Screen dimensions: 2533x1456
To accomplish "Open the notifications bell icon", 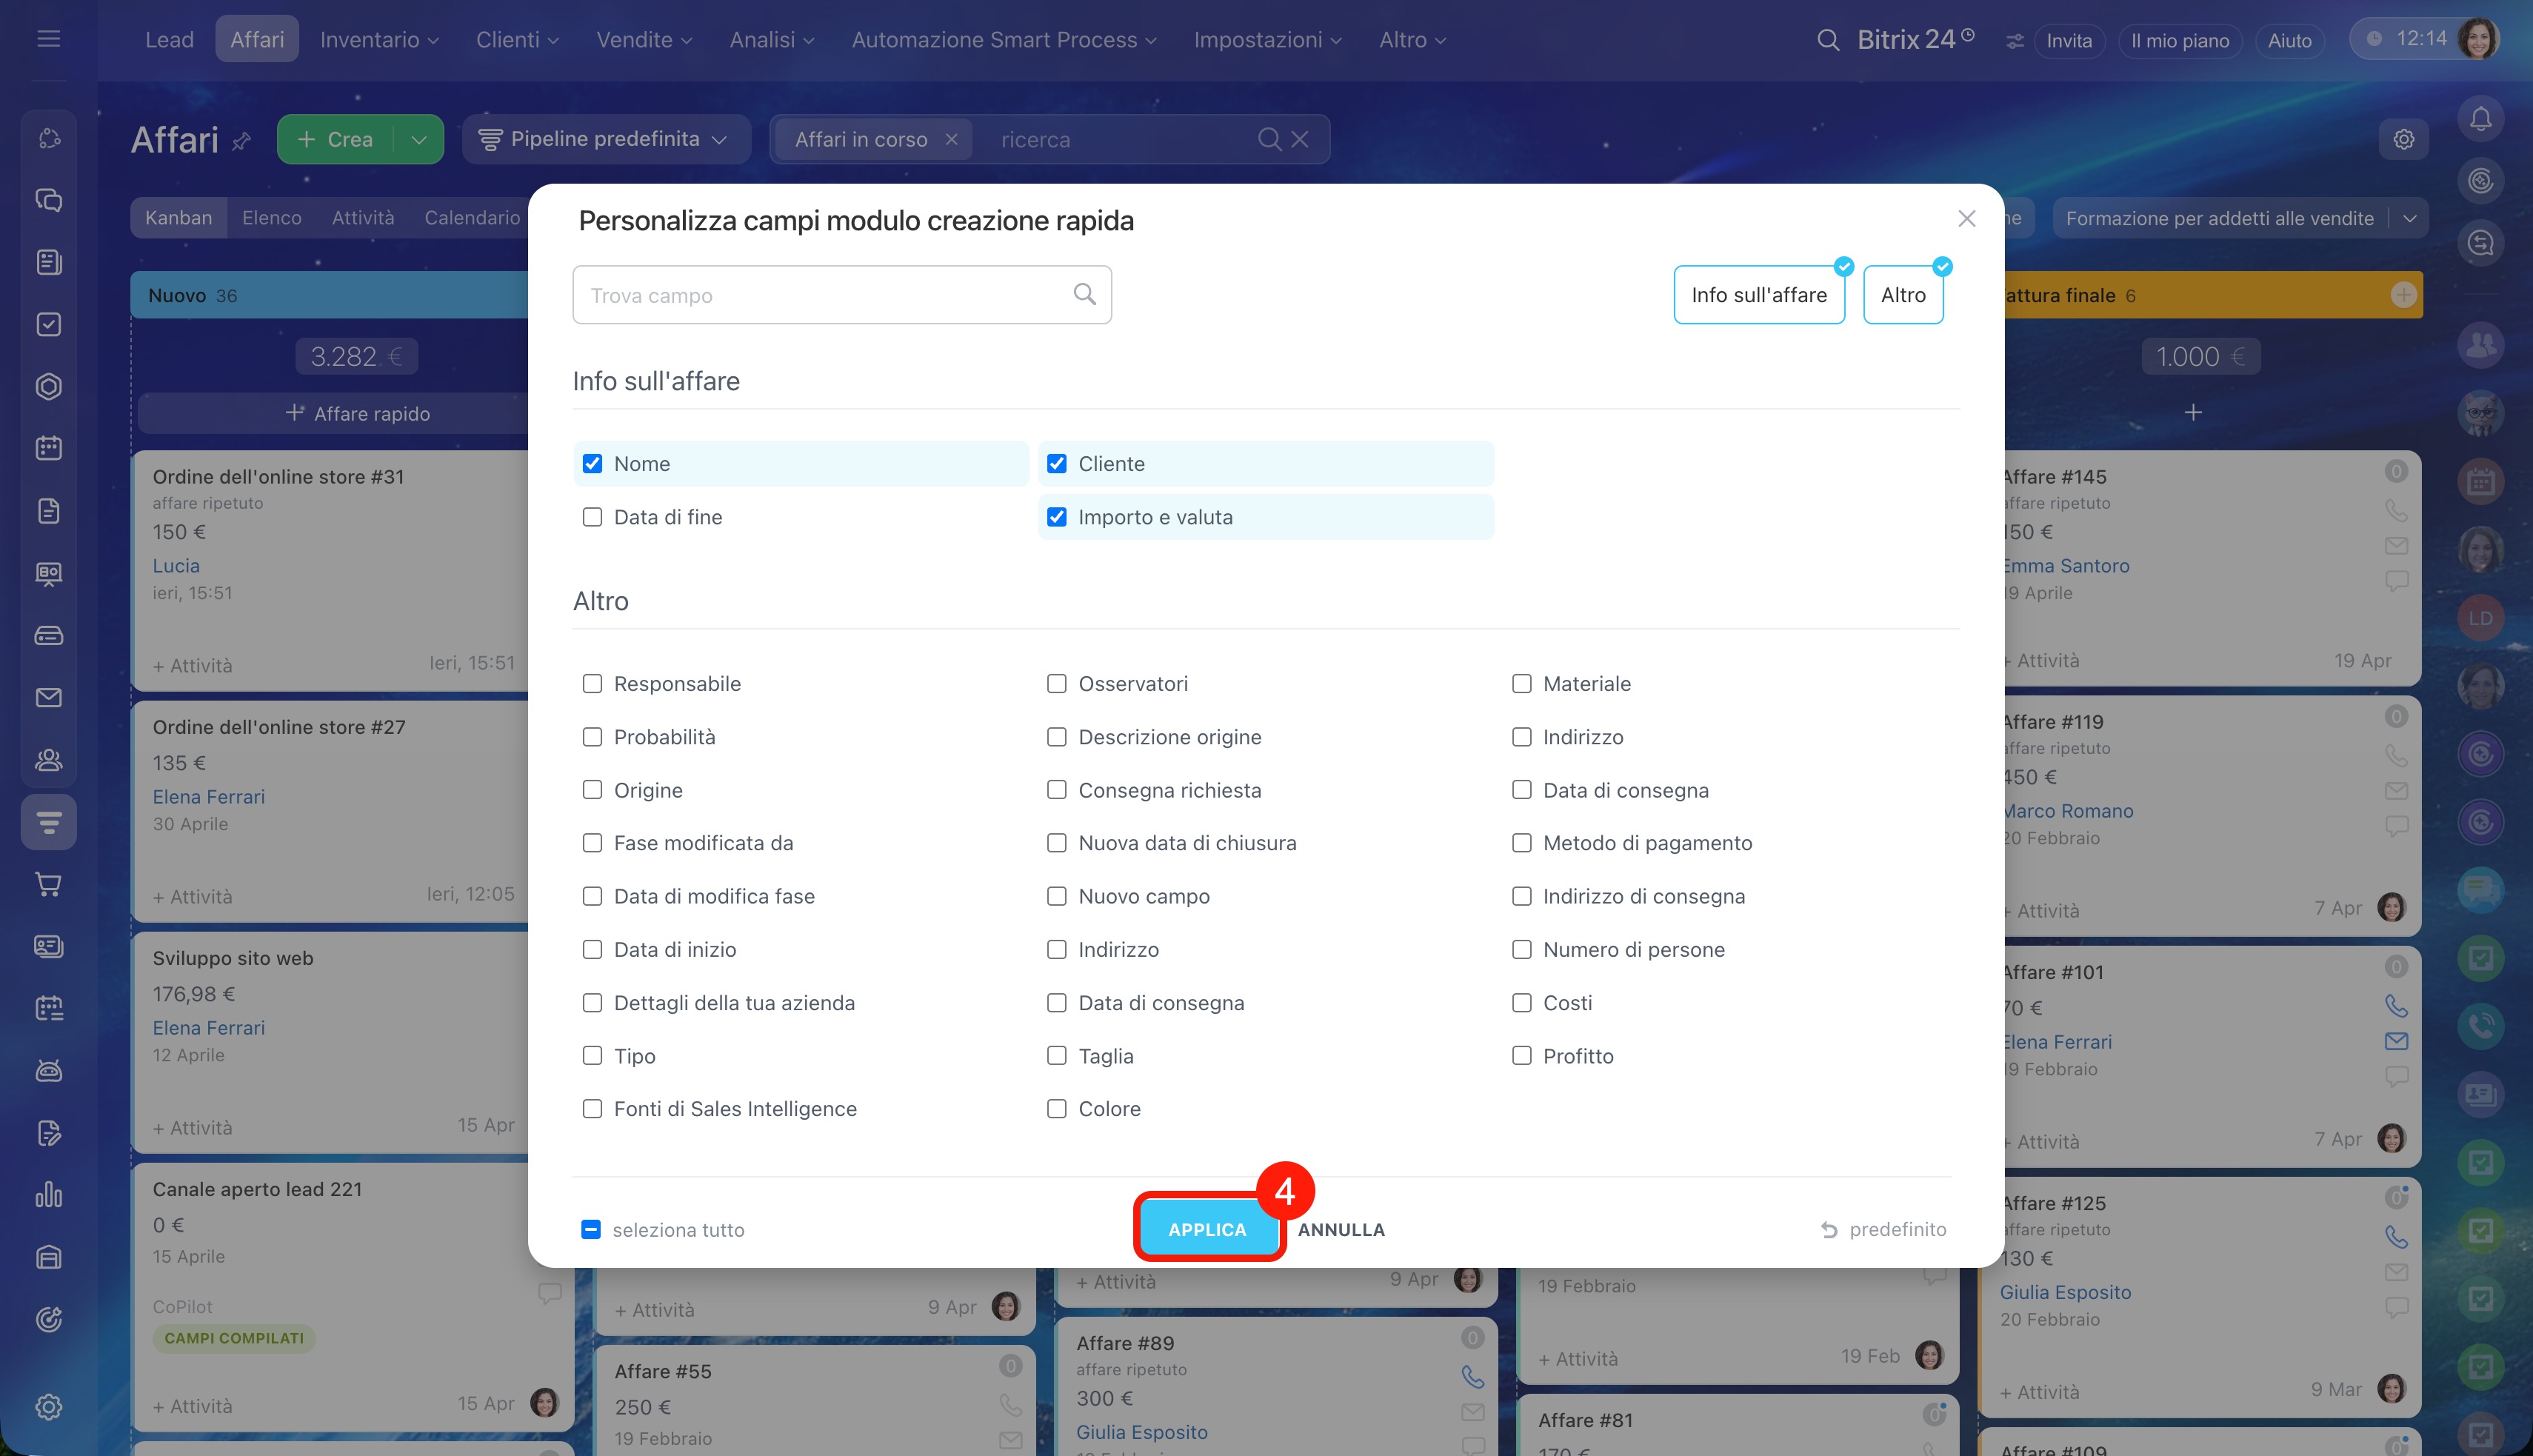I will point(2480,119).
